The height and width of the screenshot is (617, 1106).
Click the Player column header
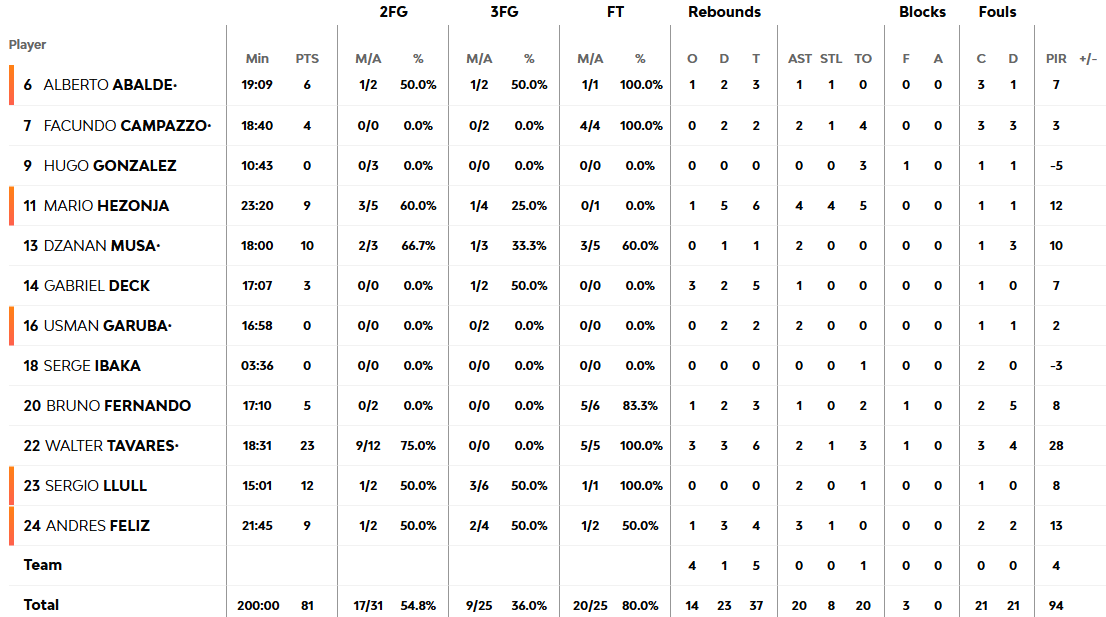coord(28,45)
